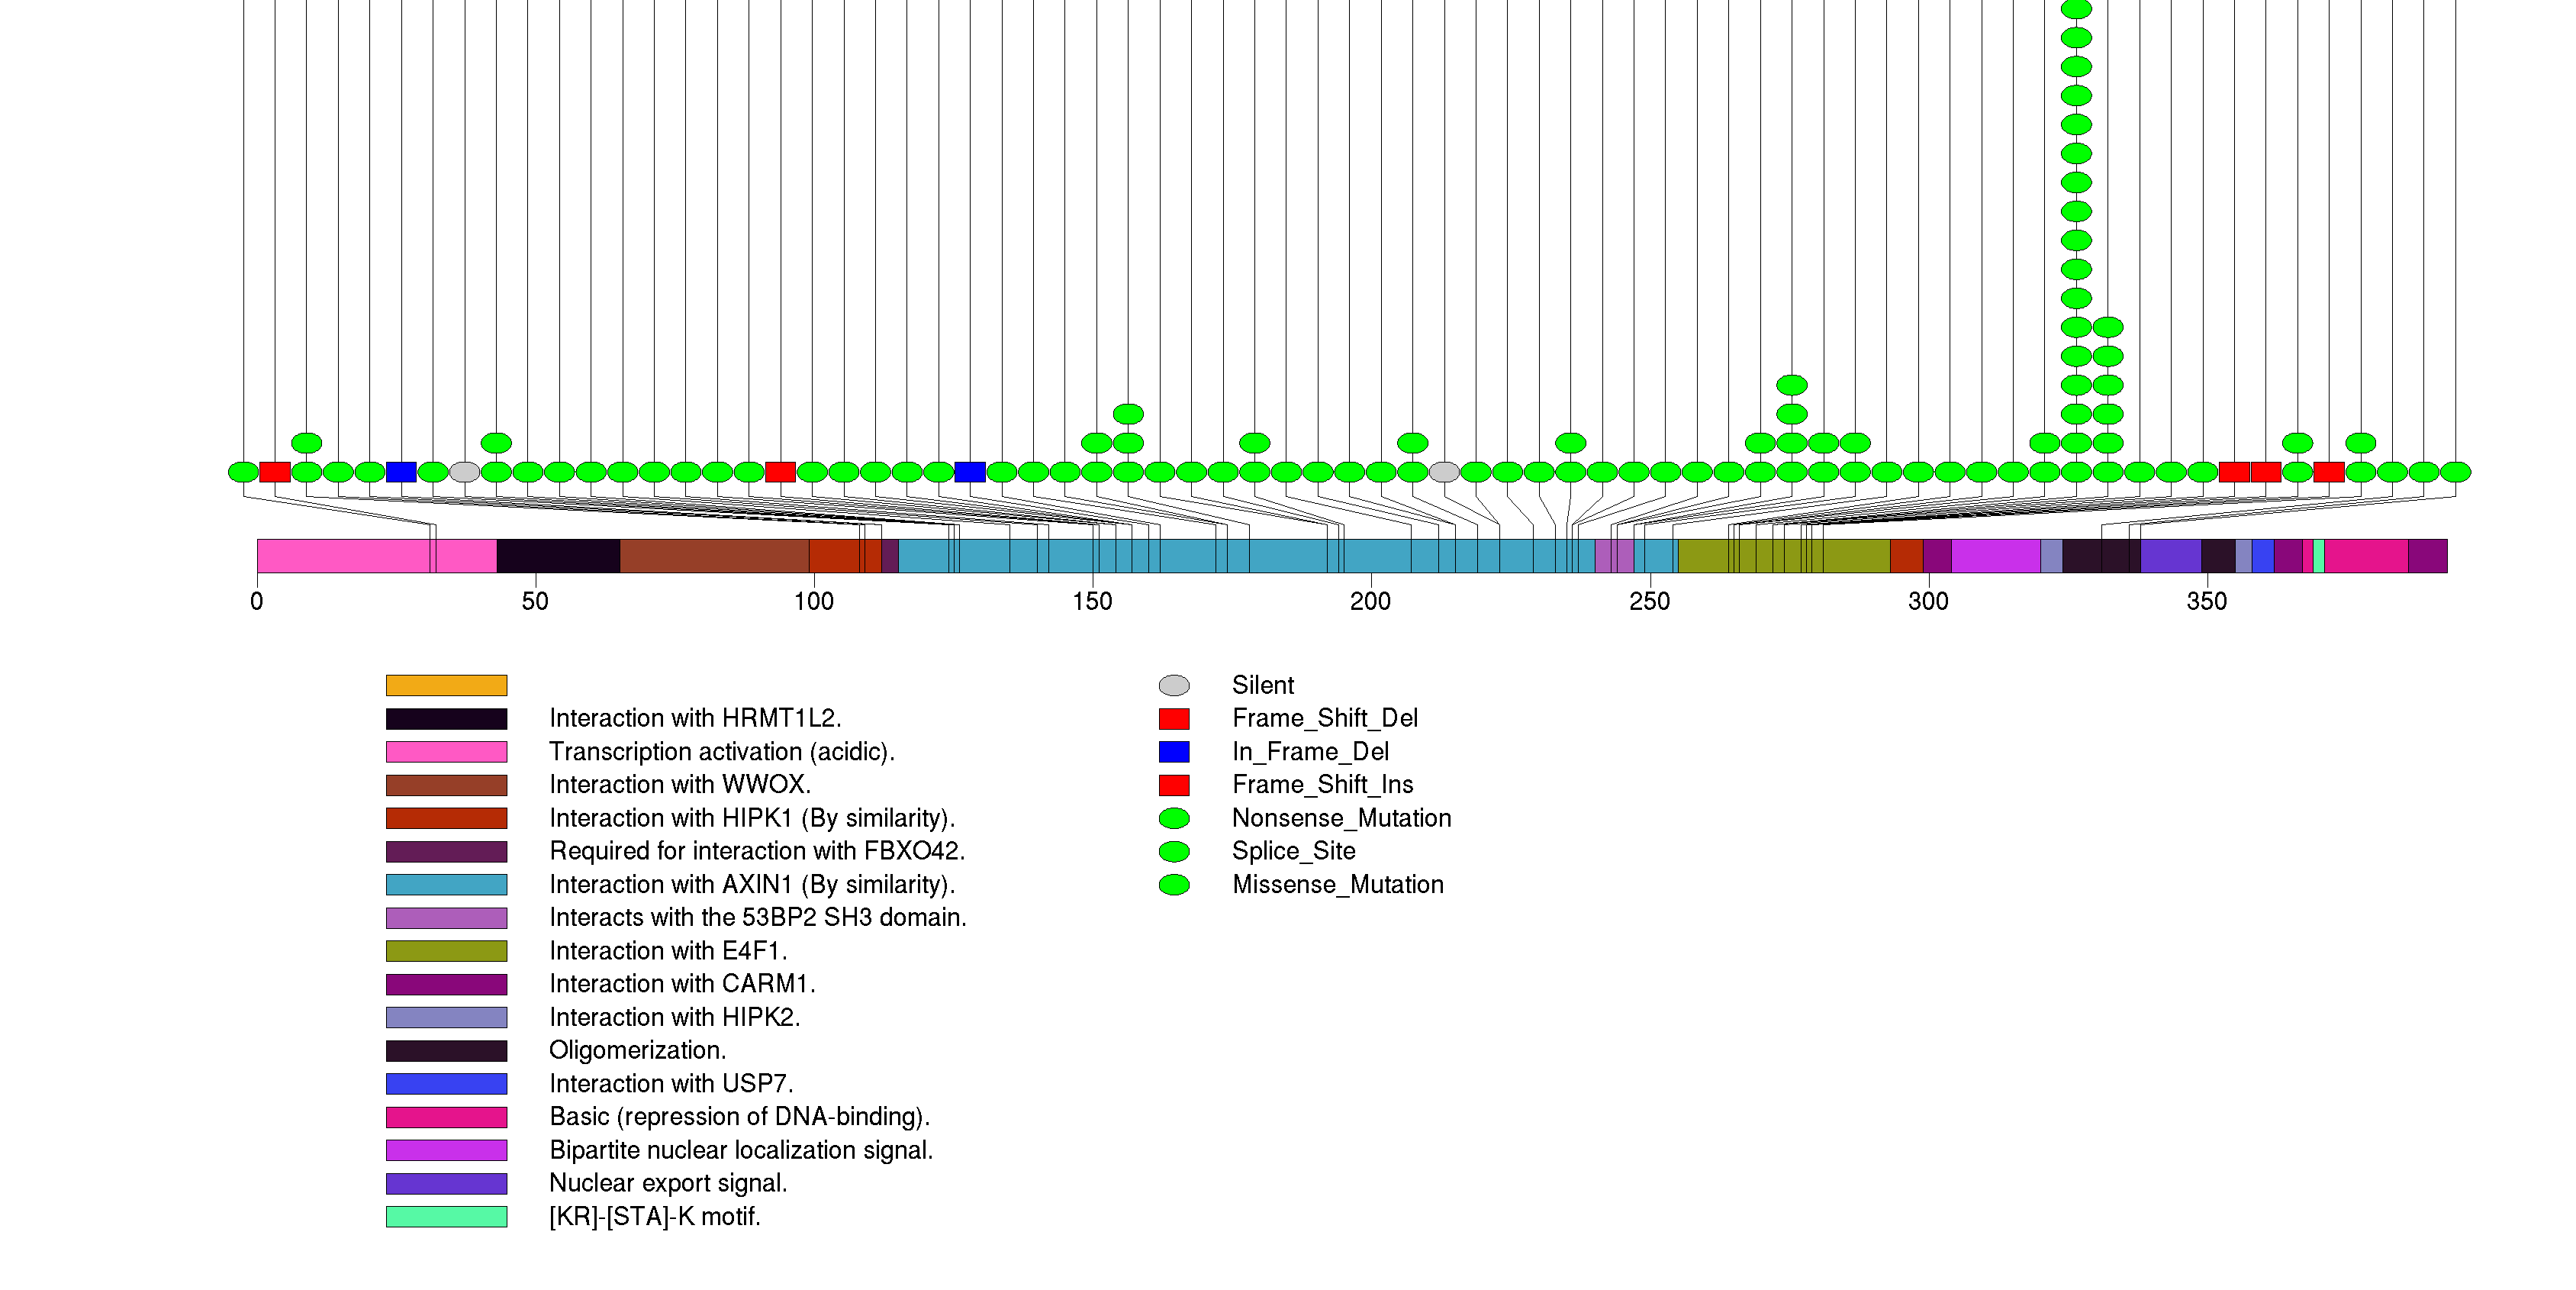Click the Nonsense_Mutation green oval legend icon
Viewport: 2576px width, 1290px height.
tap(1174, 818)
